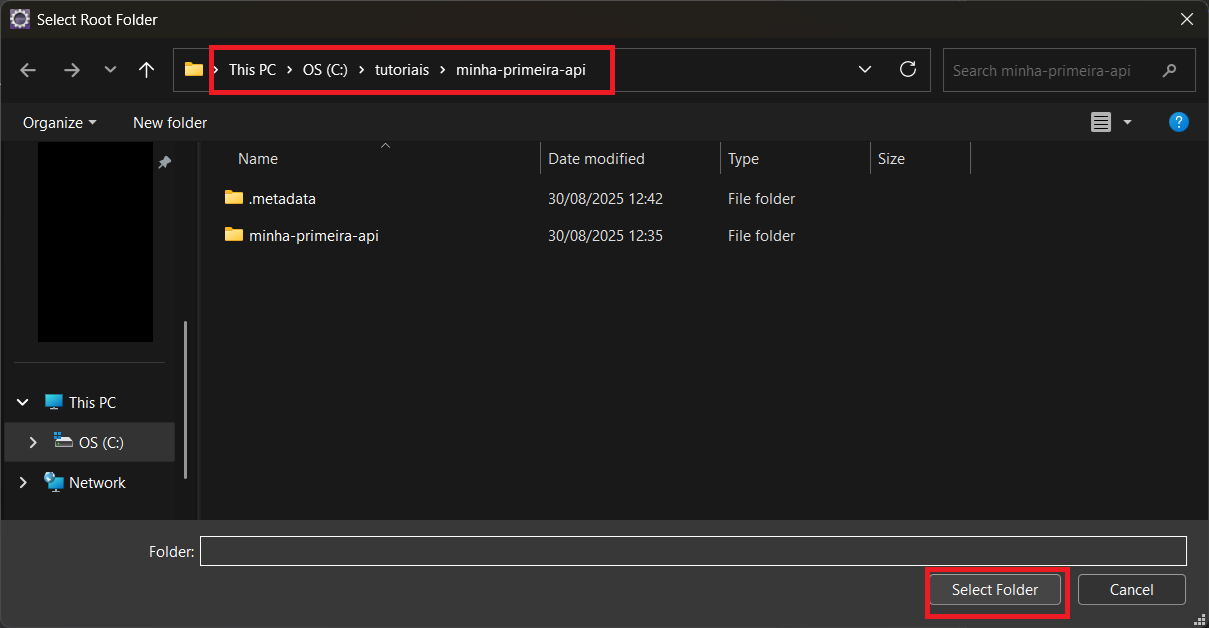Expand the Network tree item
Image resolution: width=1209 pixels, height=628 pixels.
[22, 482]
